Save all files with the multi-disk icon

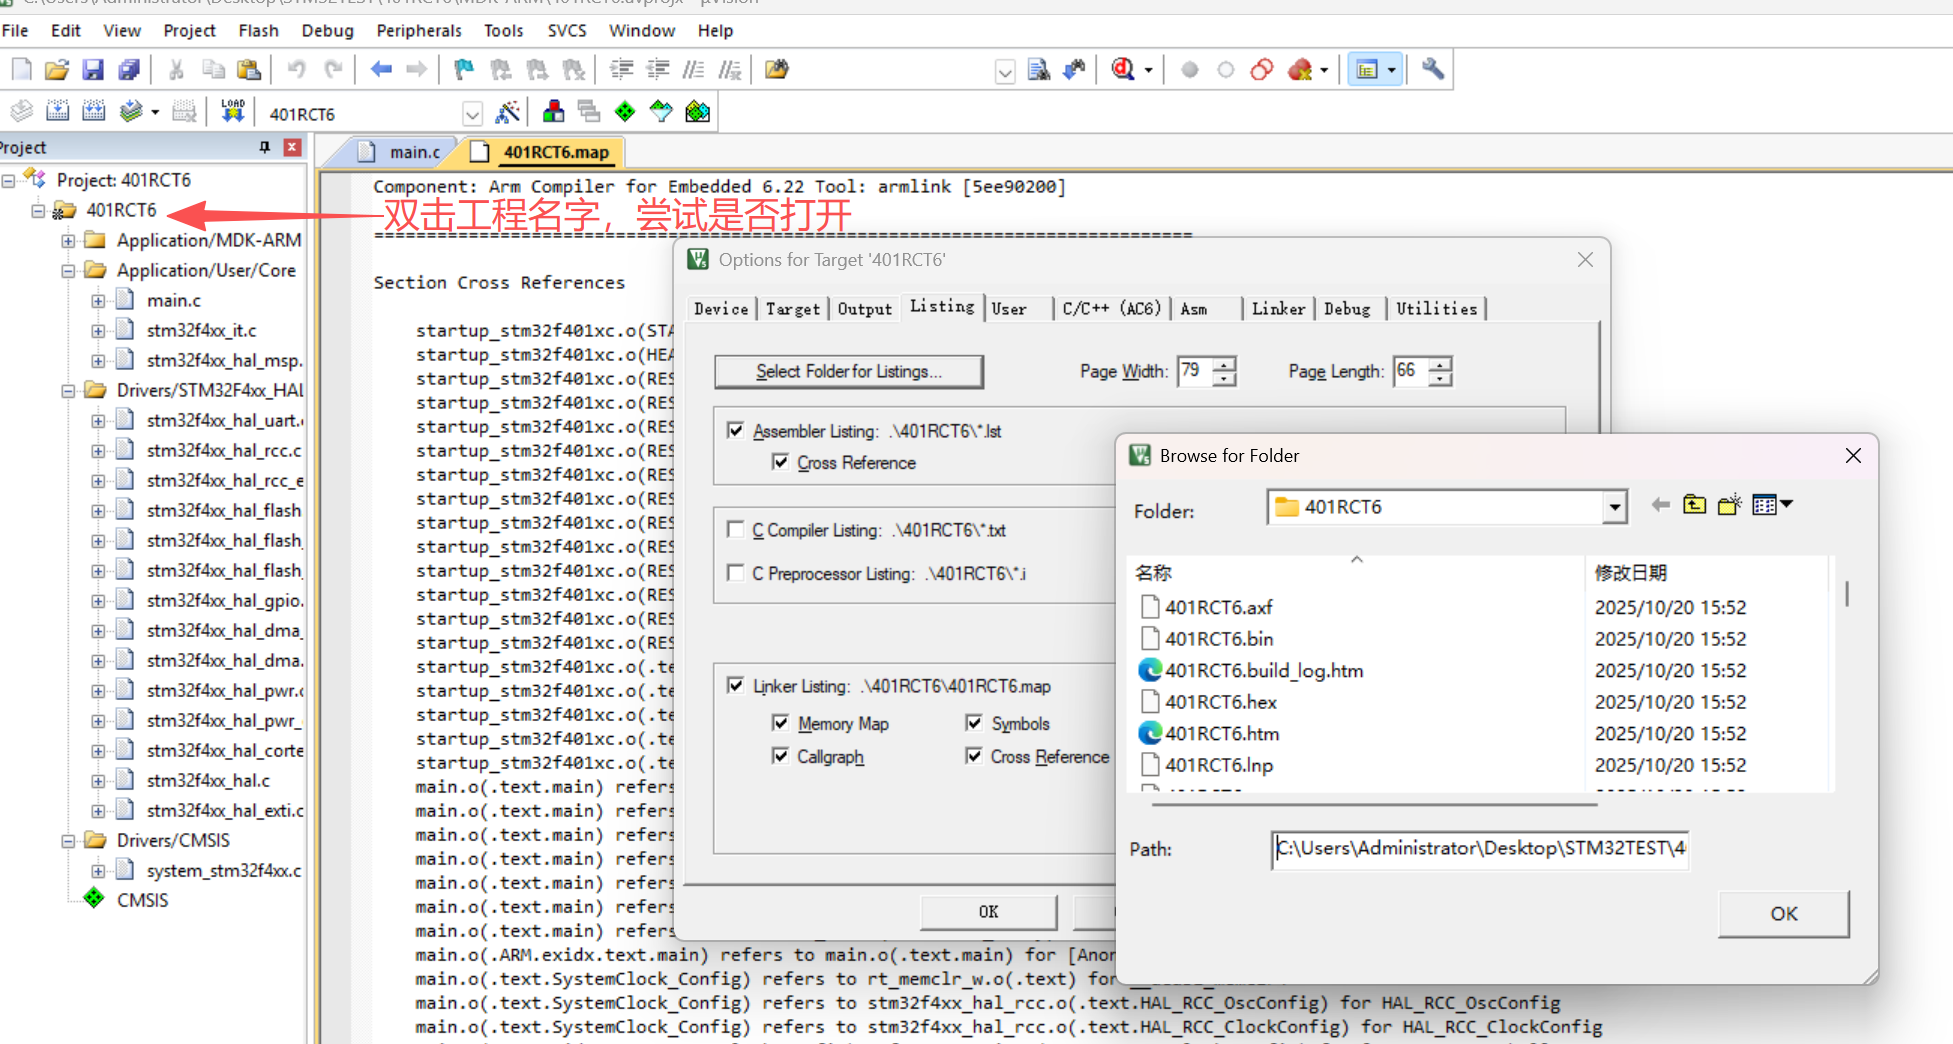pos(129,69)
